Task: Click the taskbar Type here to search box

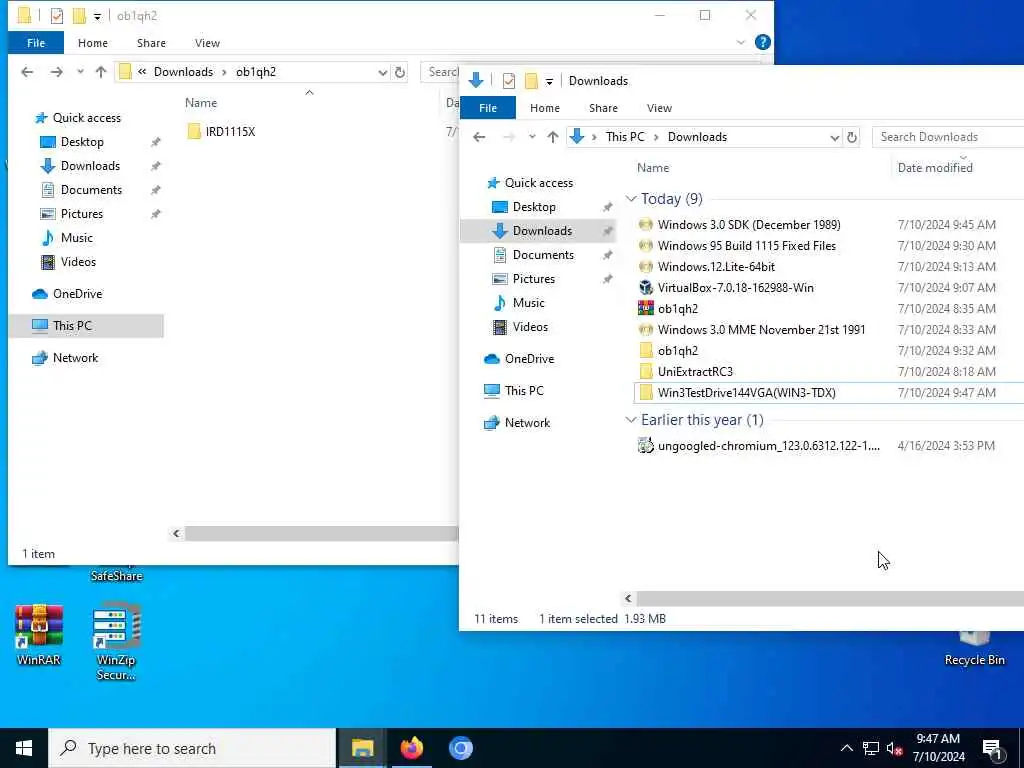Action: (192, 748)
